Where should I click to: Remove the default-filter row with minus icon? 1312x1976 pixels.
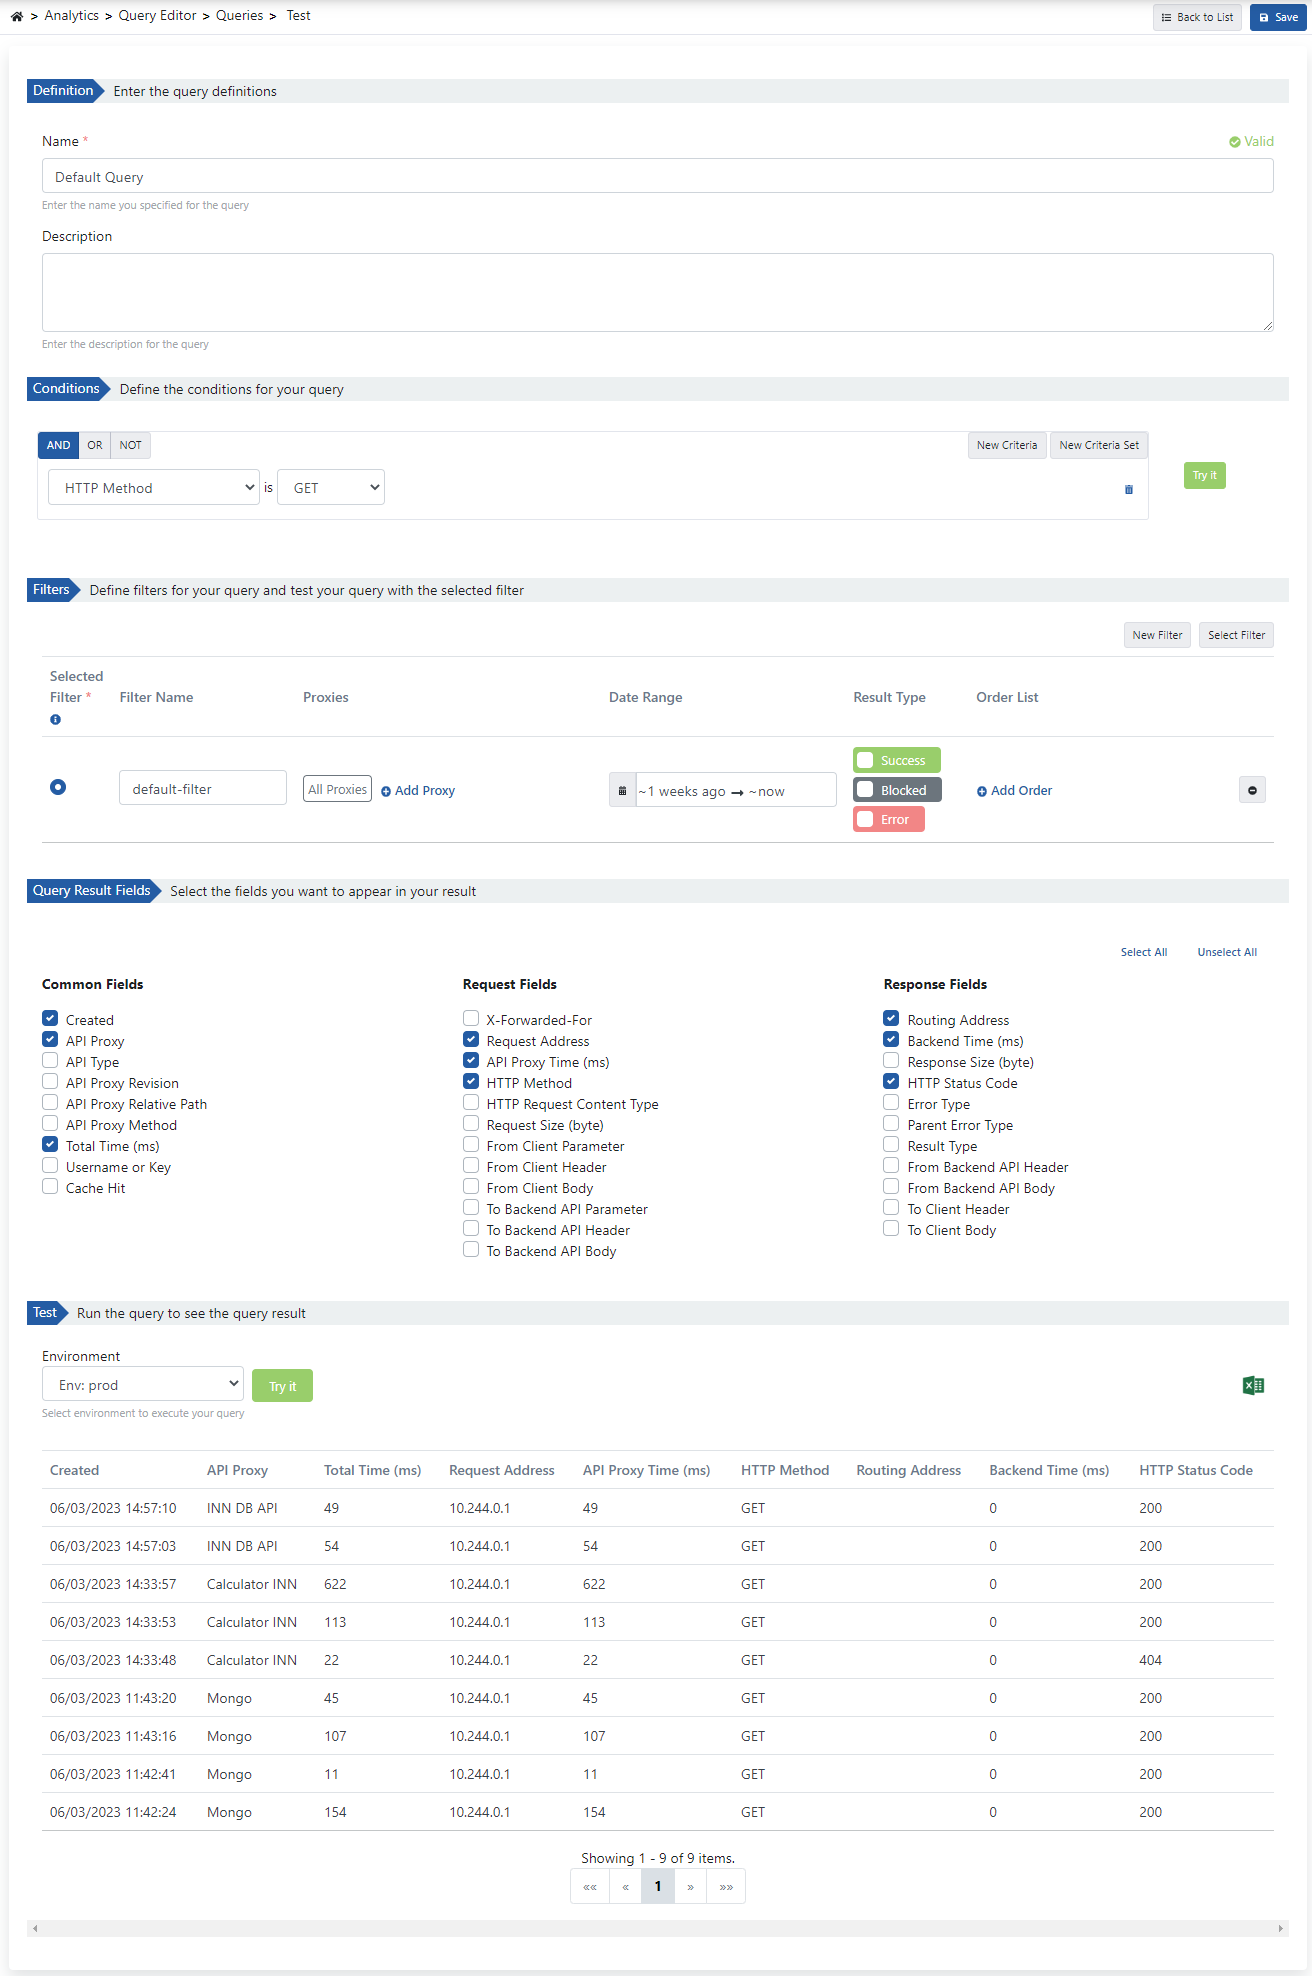tap(1252, 790)
